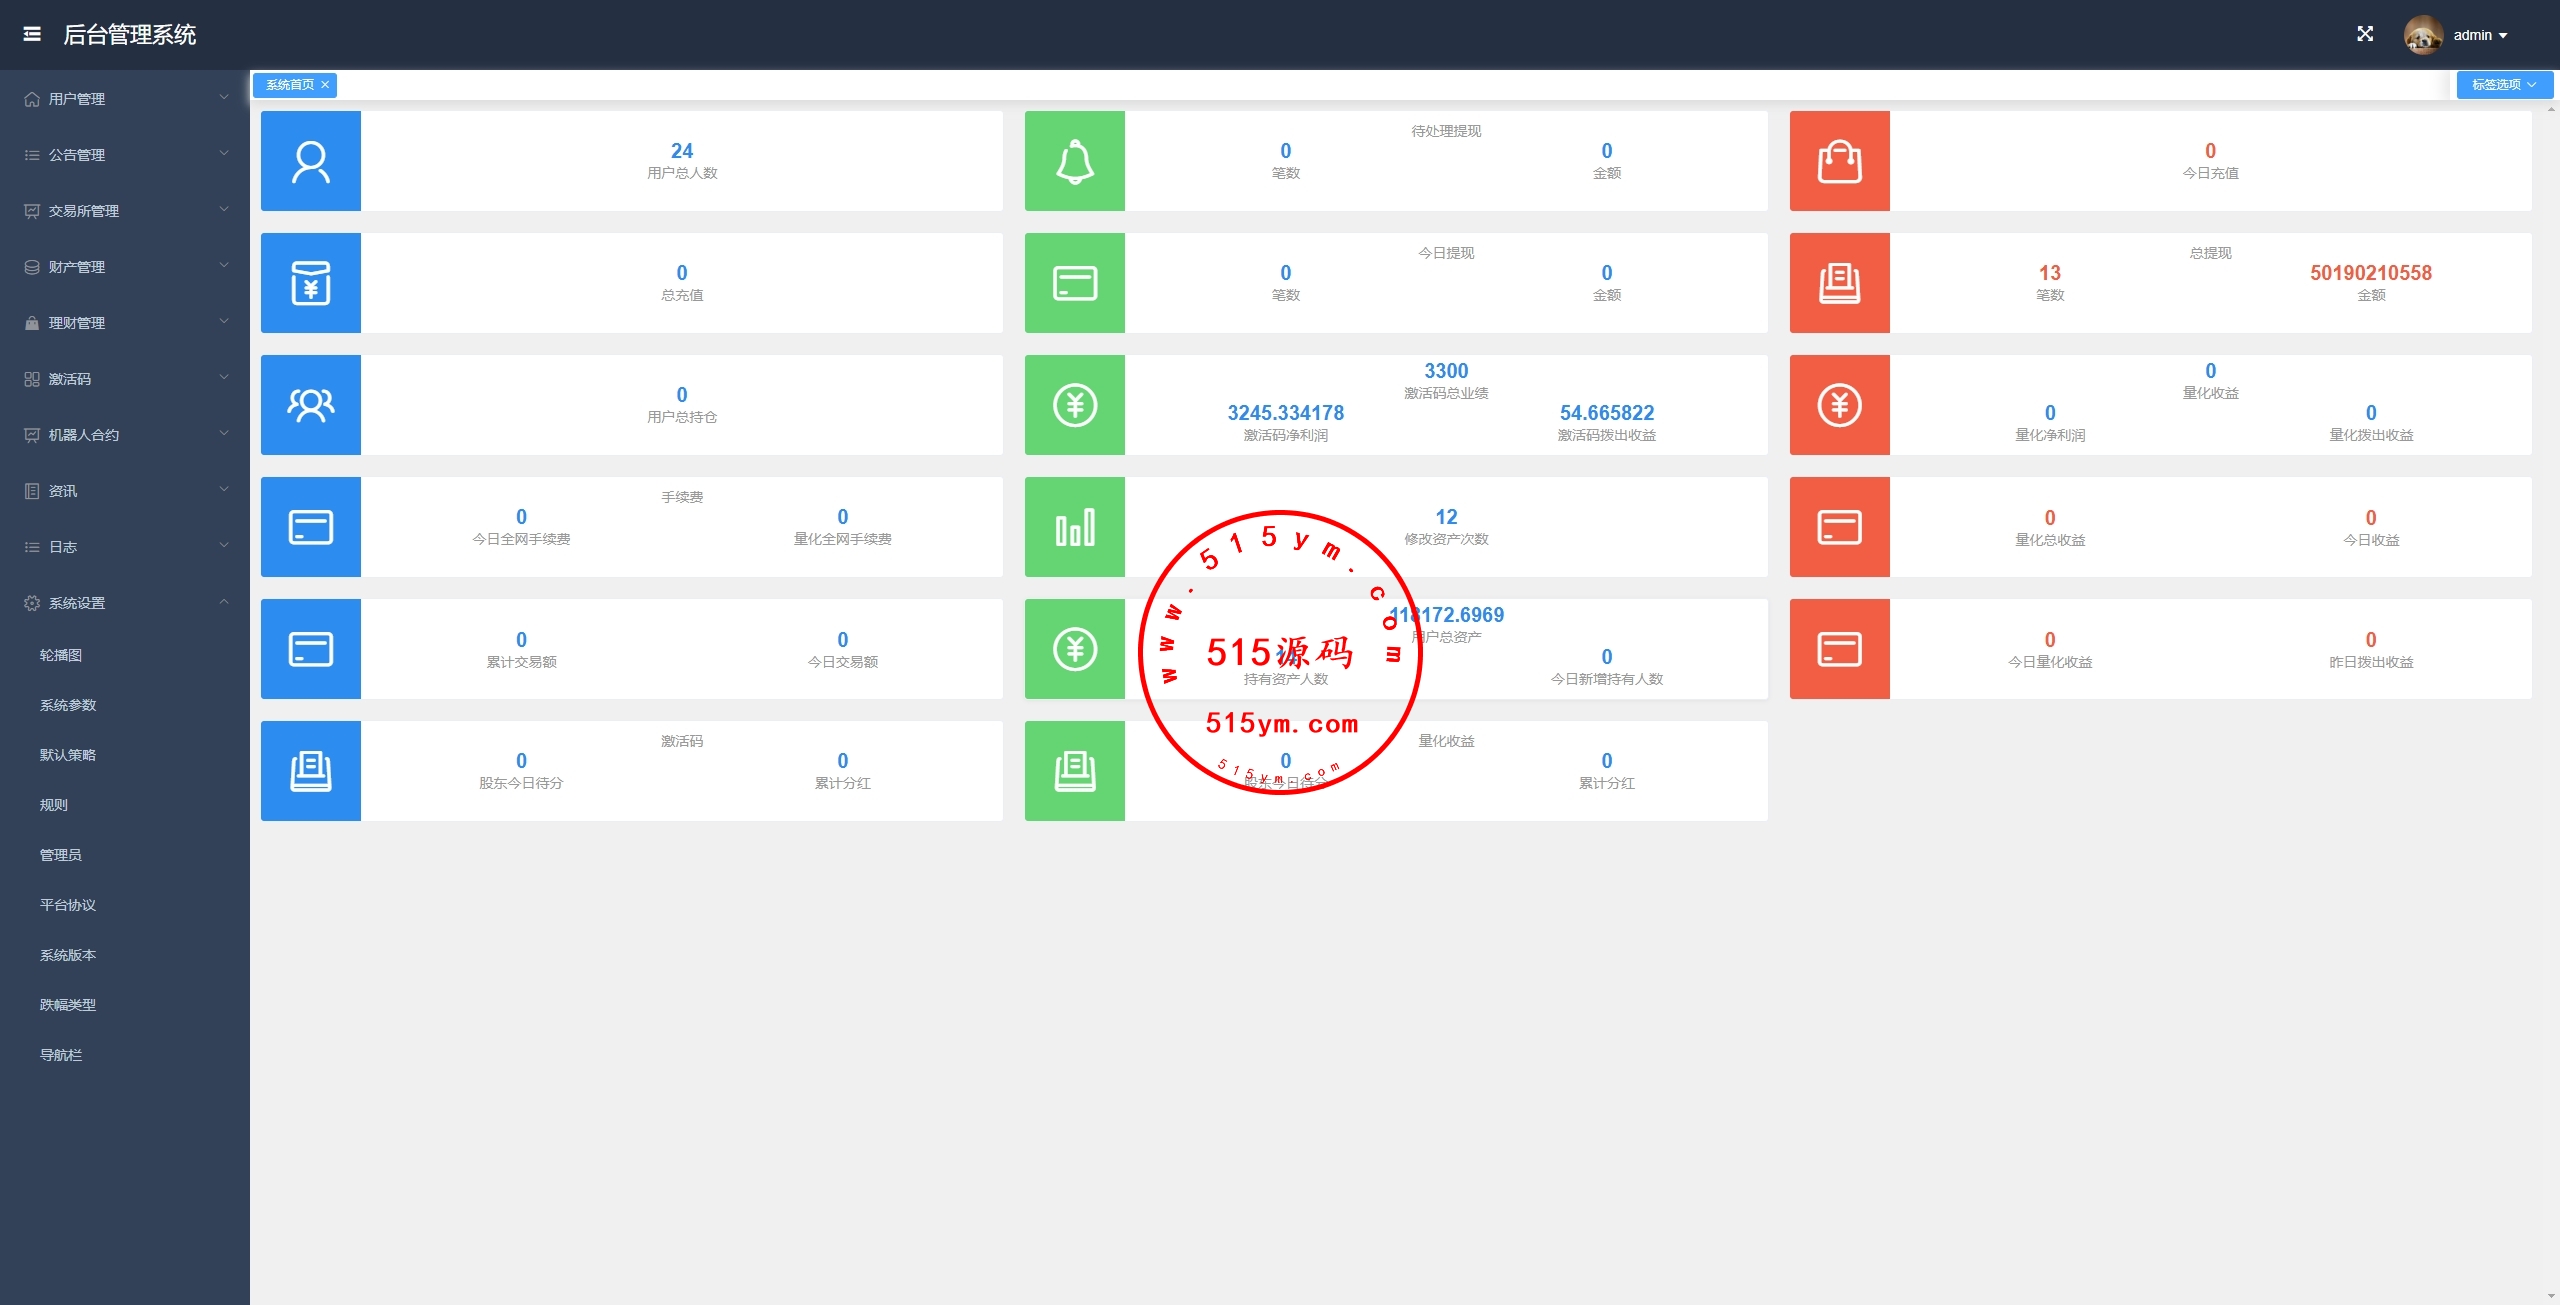2560x1305 pixels.
Task: Click the admin avatar thumbnail
Action: (2423, 35)
